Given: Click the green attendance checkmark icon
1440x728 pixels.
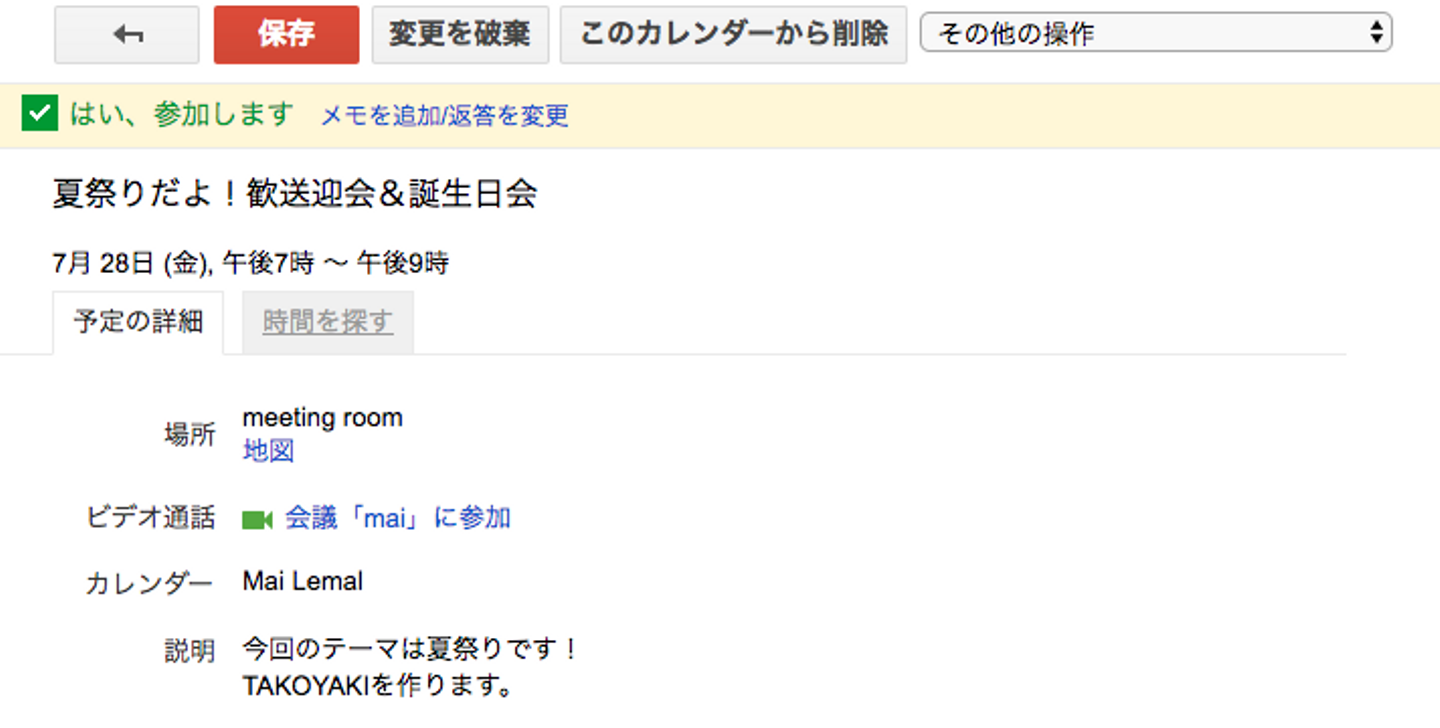Looking at the screenshot, I should point(39,115).
